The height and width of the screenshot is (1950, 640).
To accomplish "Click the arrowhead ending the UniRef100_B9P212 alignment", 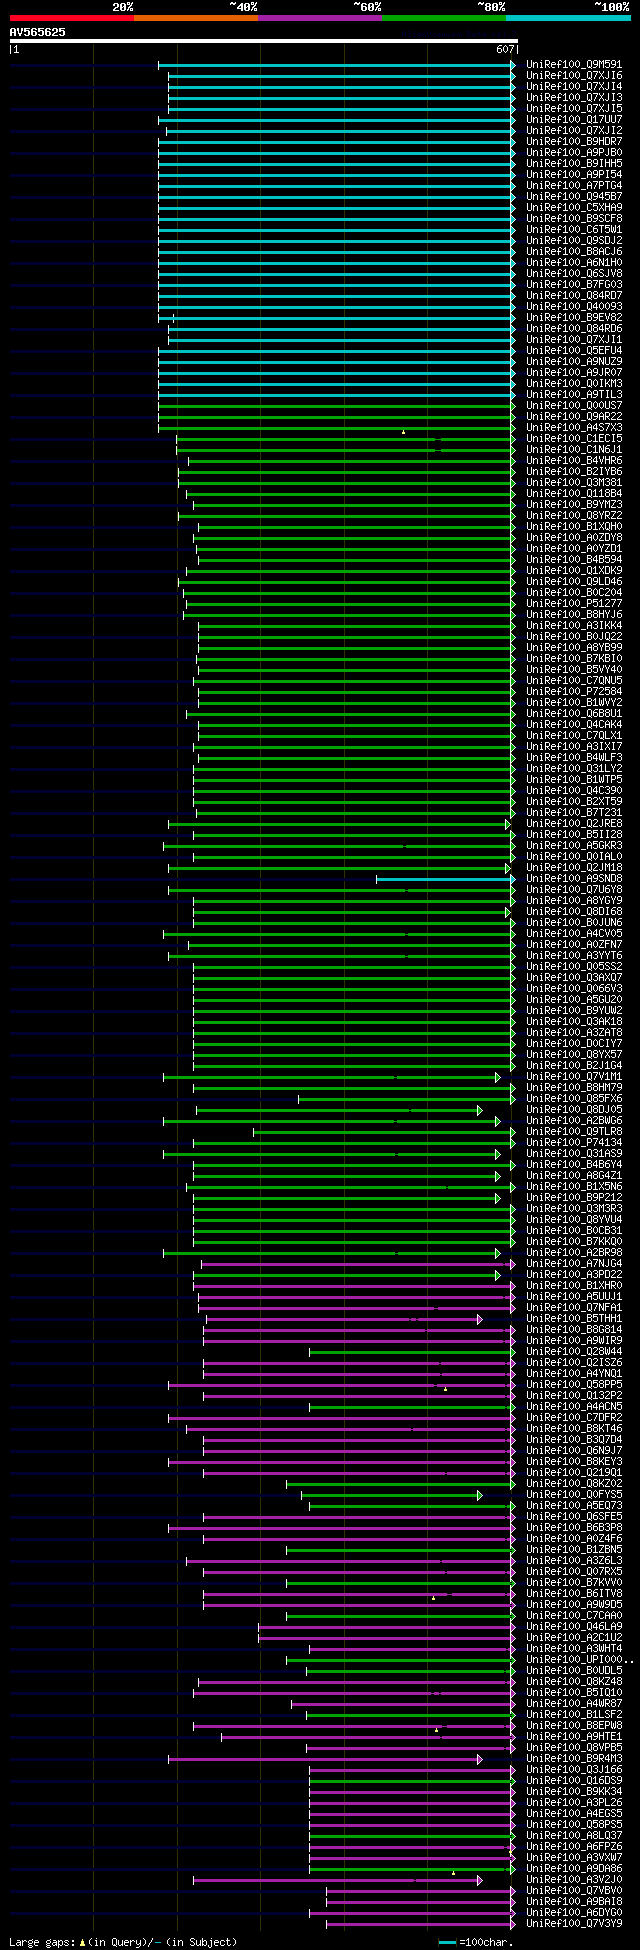I will click(497, 1198).
